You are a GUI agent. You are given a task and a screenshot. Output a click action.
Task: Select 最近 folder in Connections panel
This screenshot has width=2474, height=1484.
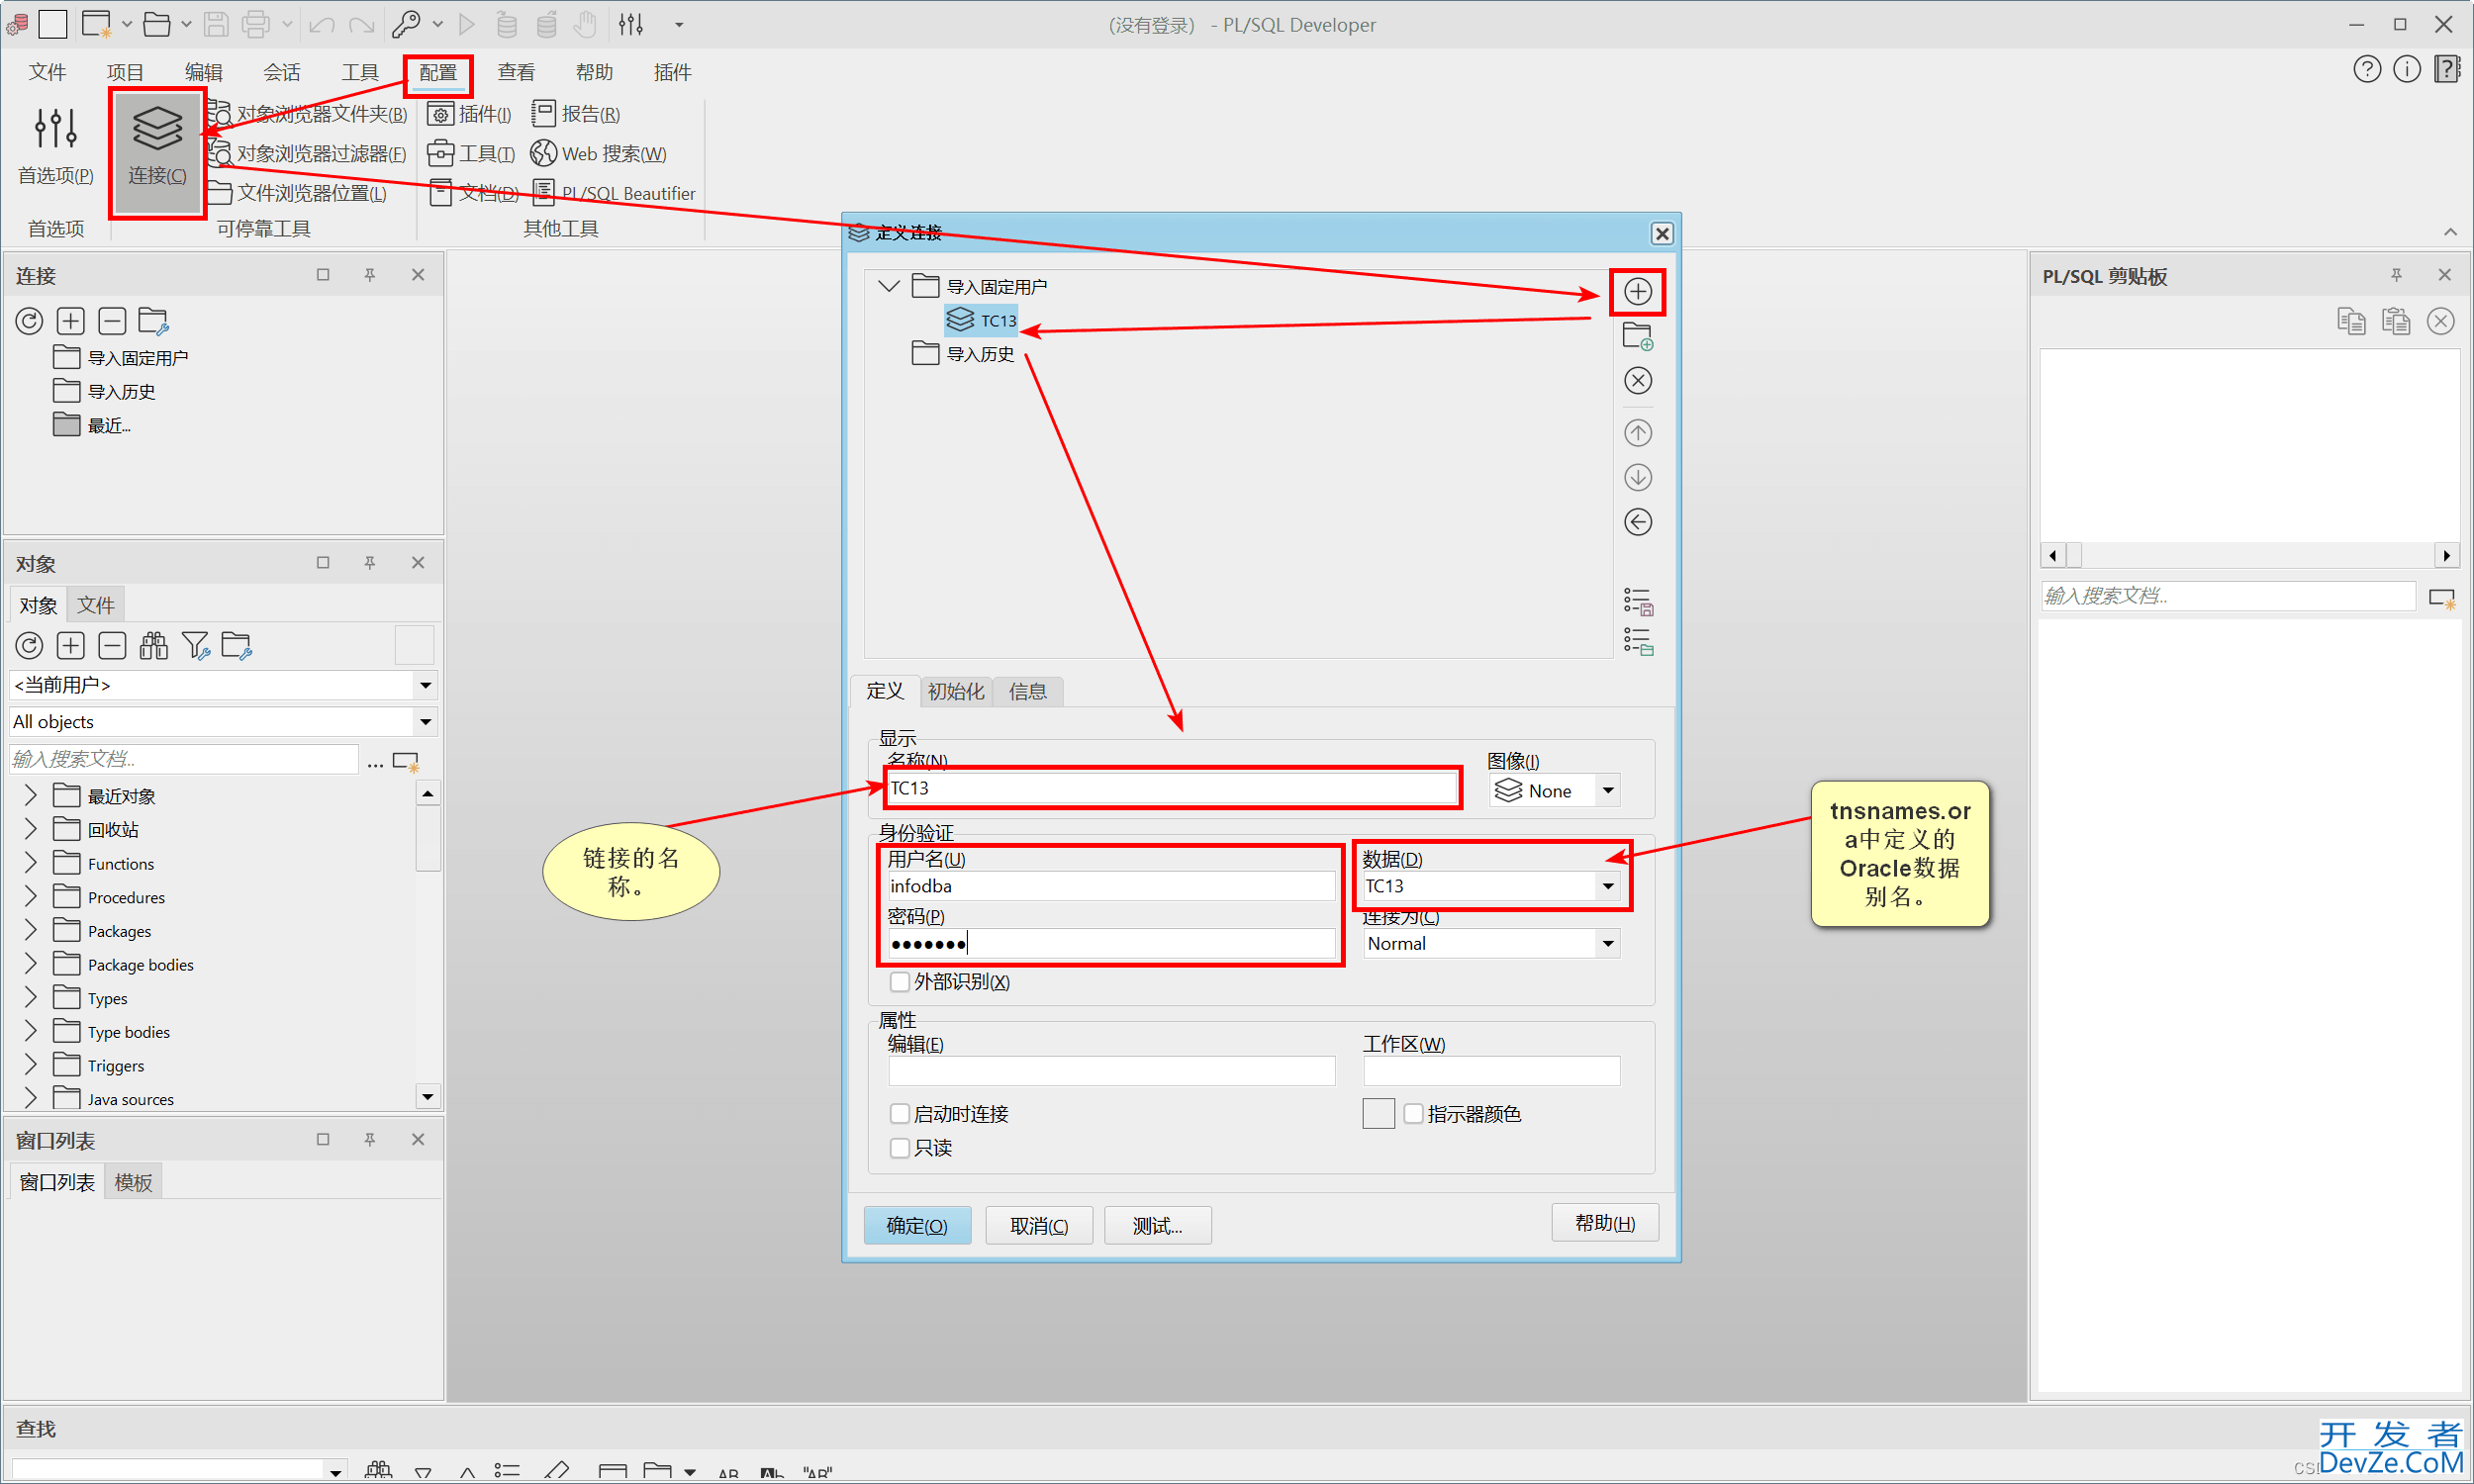click(92, 425)
